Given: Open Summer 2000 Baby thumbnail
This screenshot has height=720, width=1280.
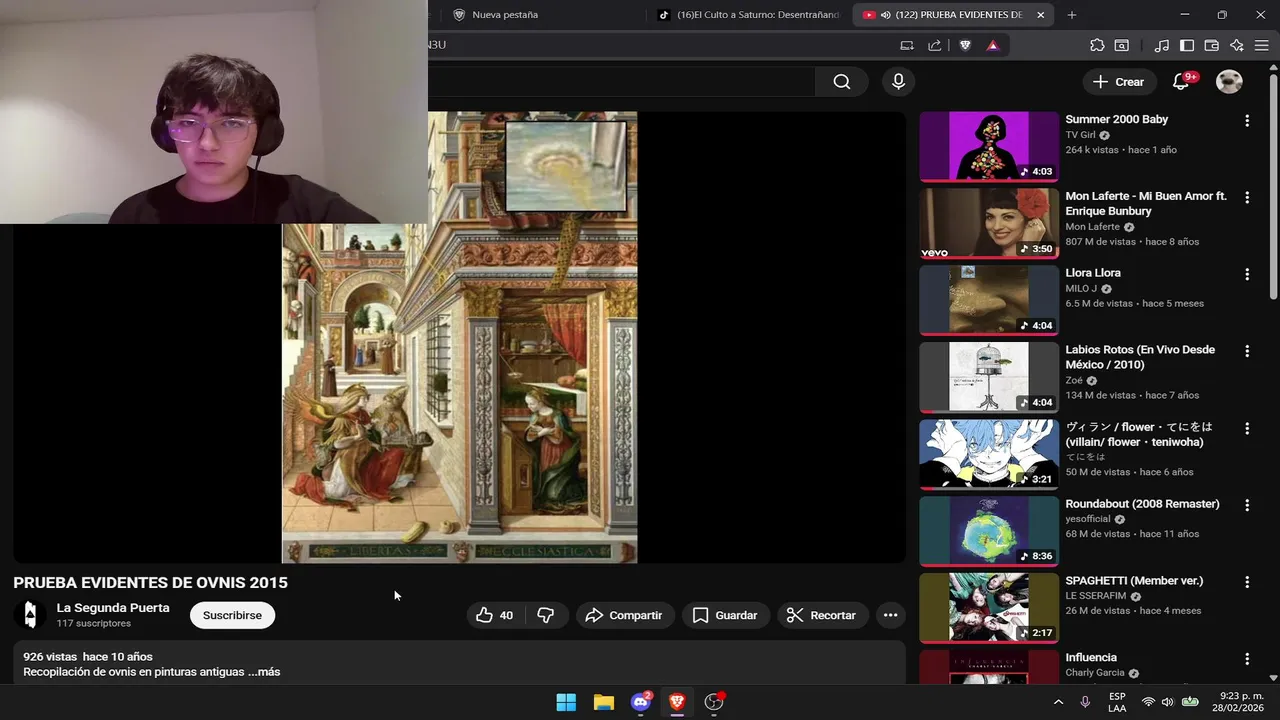Looking at the screenshot, I should [989, 146].
